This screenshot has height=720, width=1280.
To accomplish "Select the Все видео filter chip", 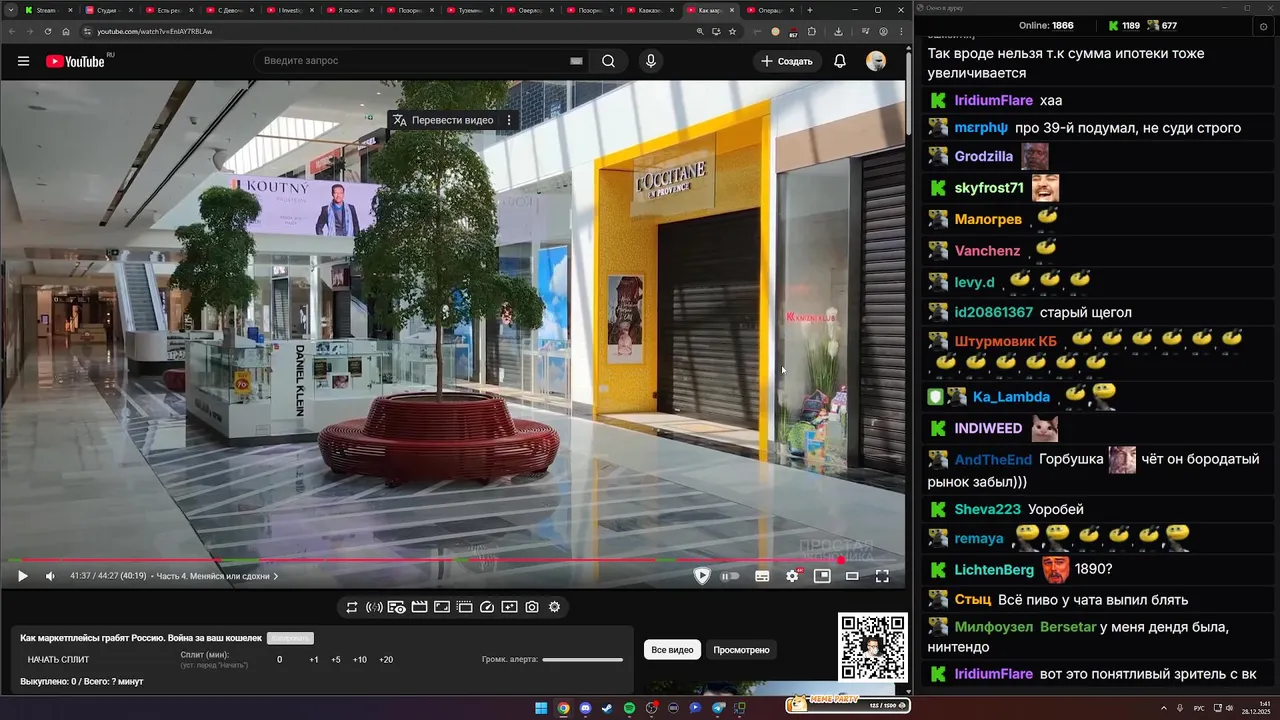I will pos(672,650).
